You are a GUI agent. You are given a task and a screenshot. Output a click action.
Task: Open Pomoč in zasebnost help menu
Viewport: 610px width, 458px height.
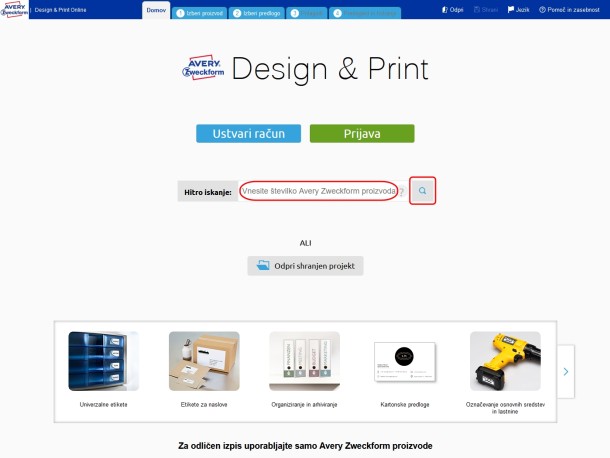pyautogui.click(x=569, y=10)
